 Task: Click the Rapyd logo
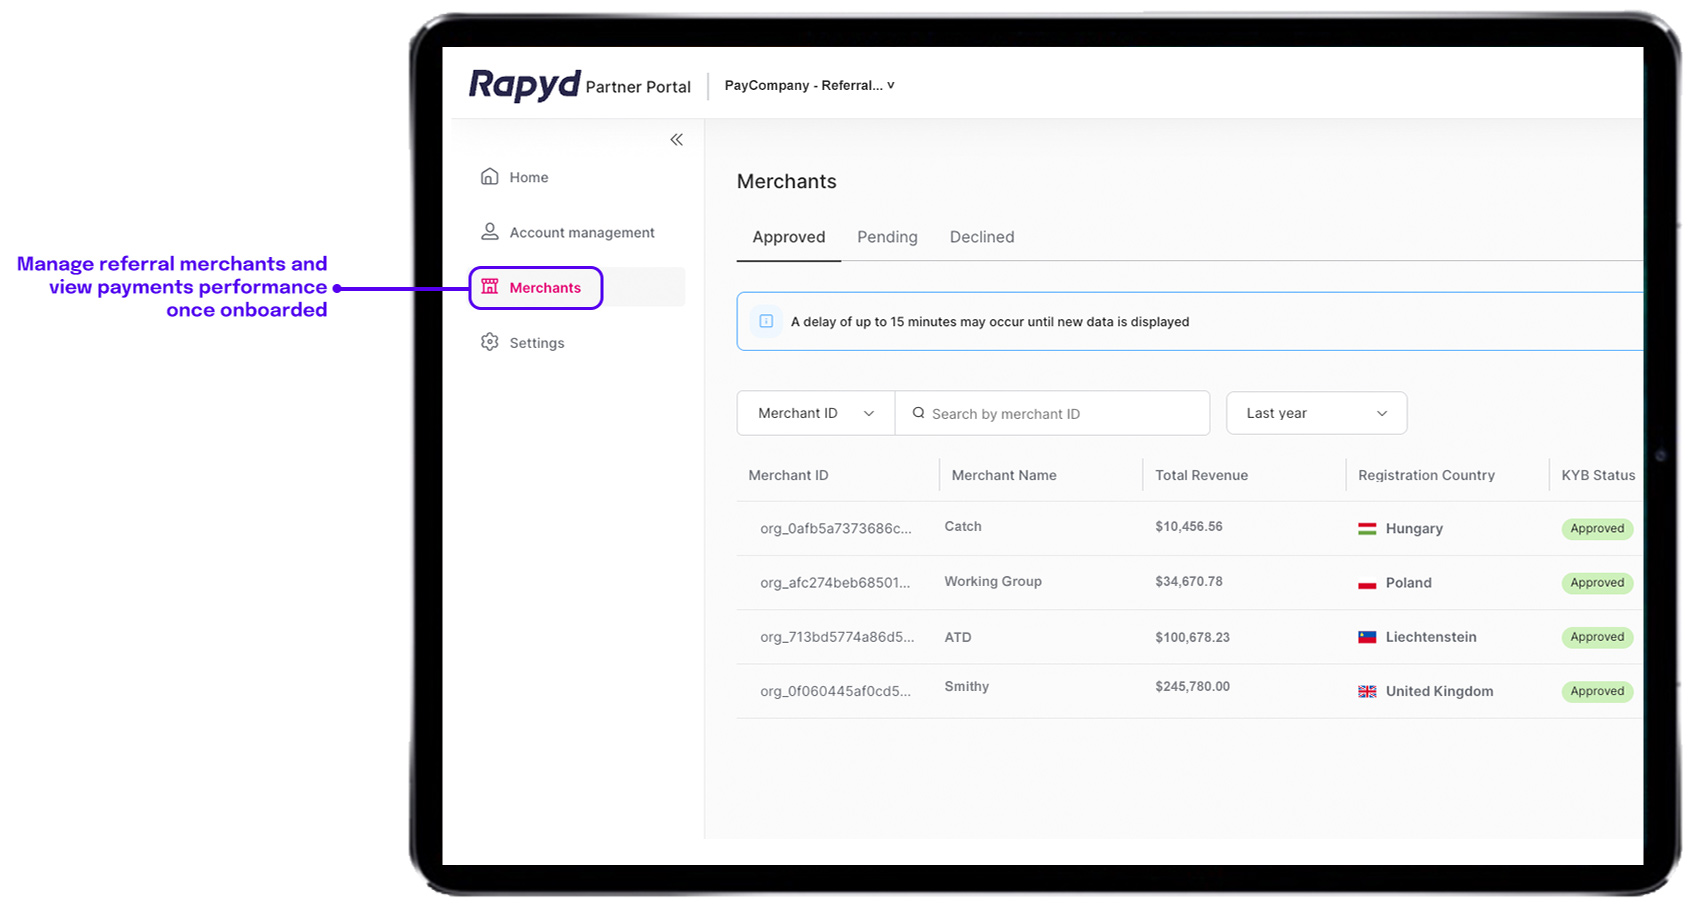pos(524,85)
